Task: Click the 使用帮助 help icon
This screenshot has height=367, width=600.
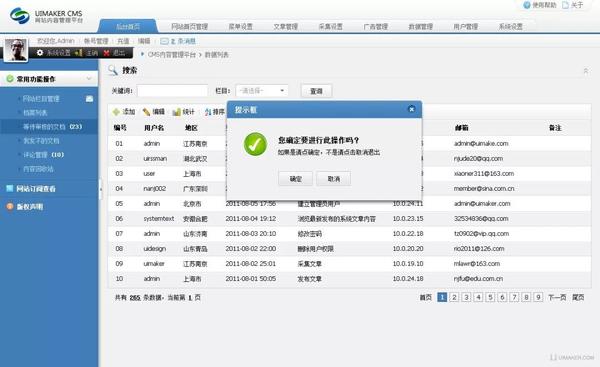Action: tap(527, 5)
